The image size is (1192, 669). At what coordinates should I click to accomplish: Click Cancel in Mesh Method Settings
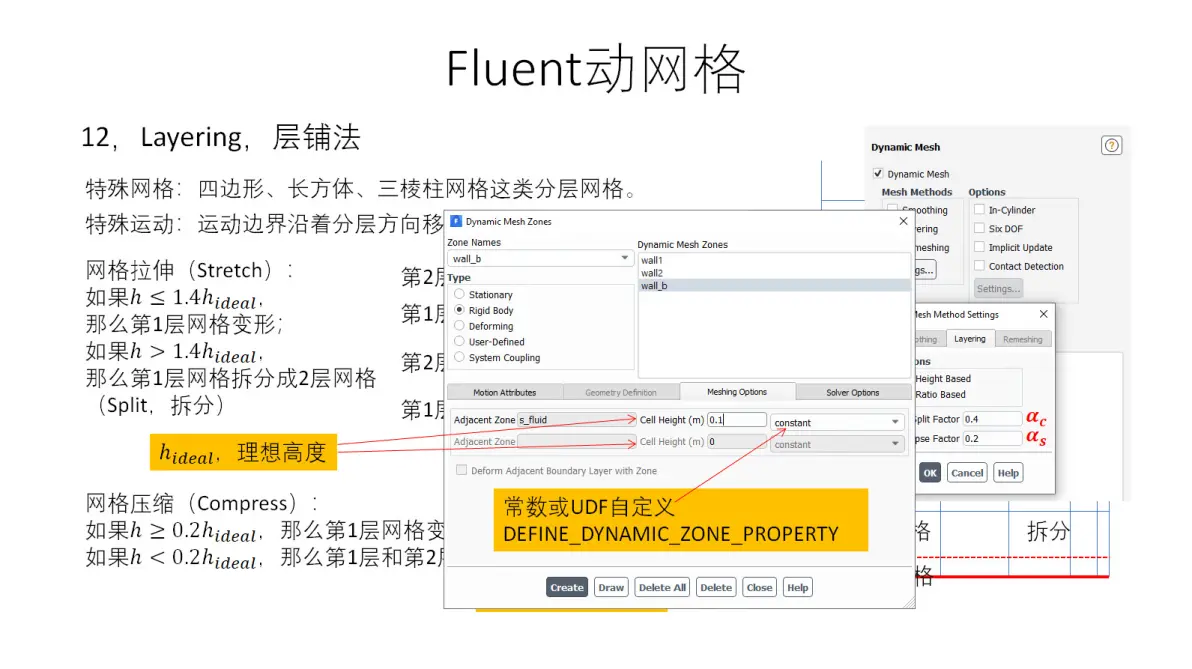point(967,473)
